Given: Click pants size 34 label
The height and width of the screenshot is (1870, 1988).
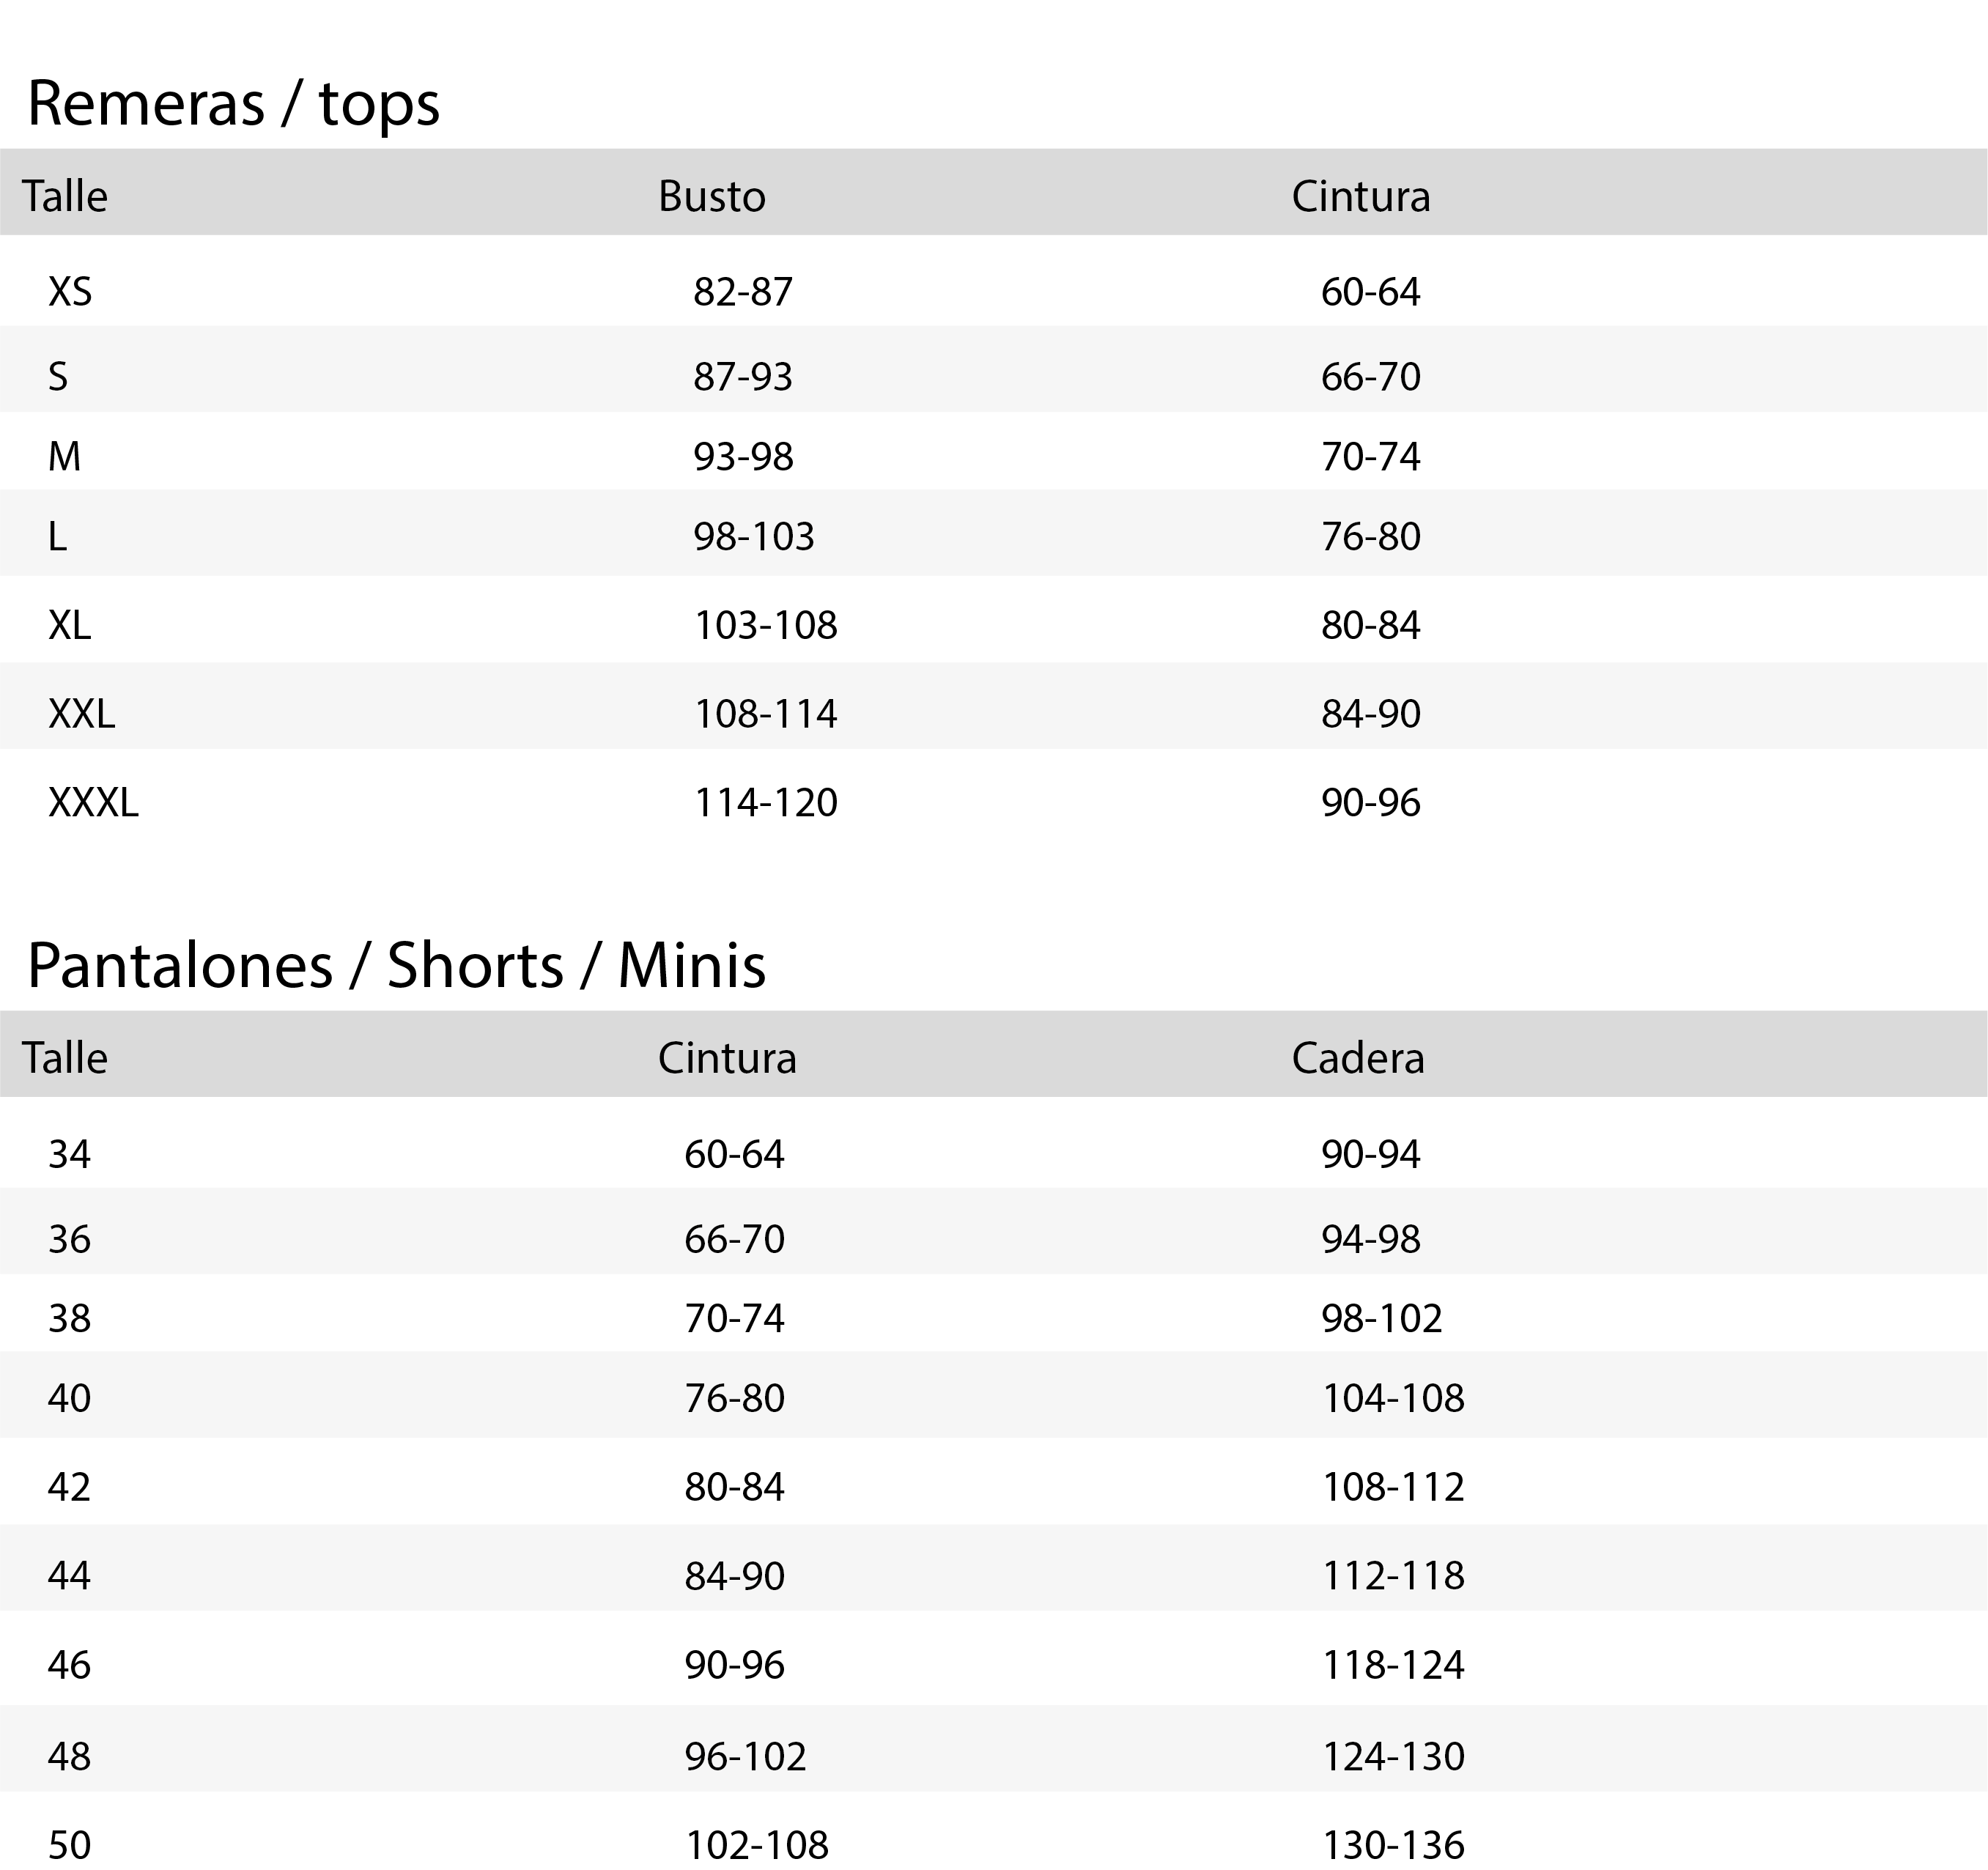Looking at the screenshot, I should click(x=69, y=1154).
